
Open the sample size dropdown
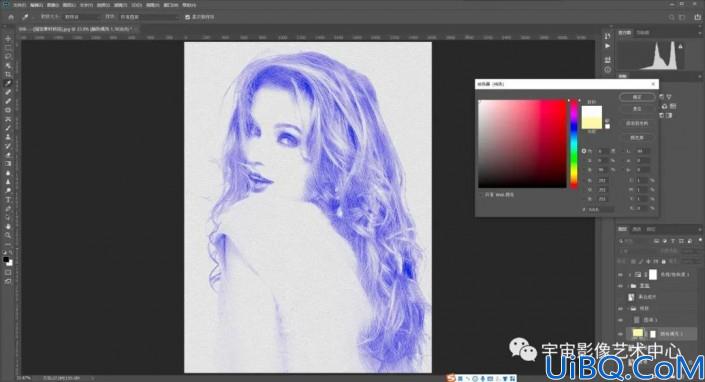click(x=82, y=17)
